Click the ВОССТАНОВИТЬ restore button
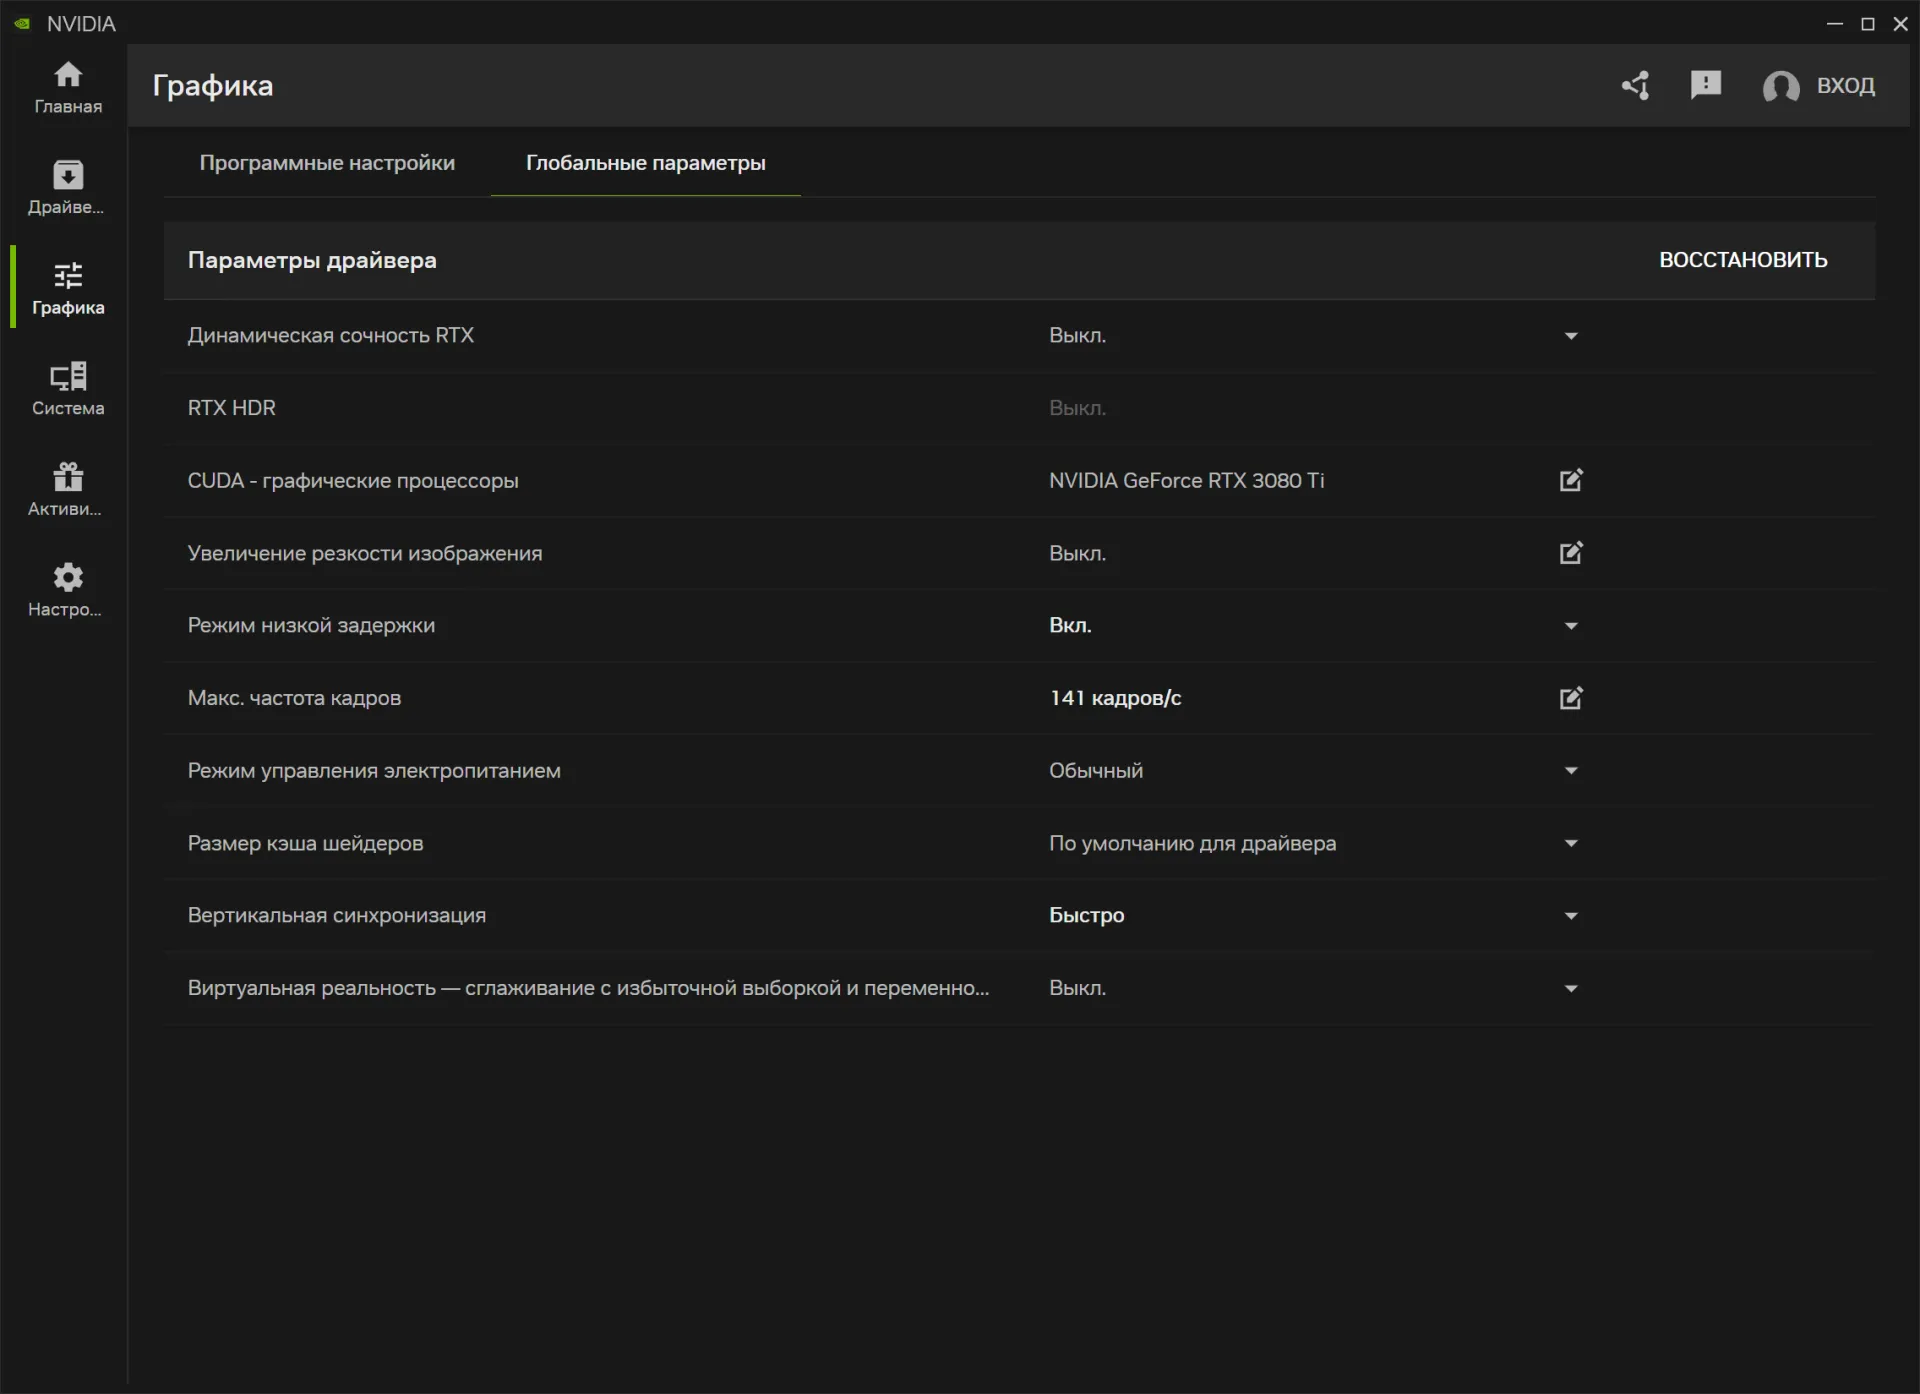Viewport: 1920px width, 1394px height. pyautogui.click(x=1743, y=260)
